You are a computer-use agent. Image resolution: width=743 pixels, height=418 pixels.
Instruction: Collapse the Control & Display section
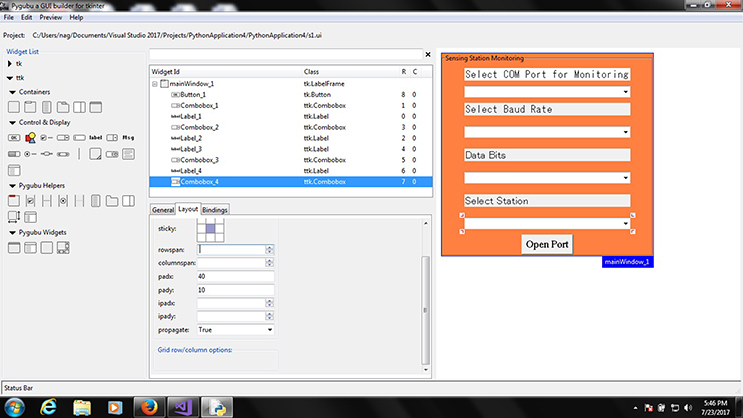point(13,122)
